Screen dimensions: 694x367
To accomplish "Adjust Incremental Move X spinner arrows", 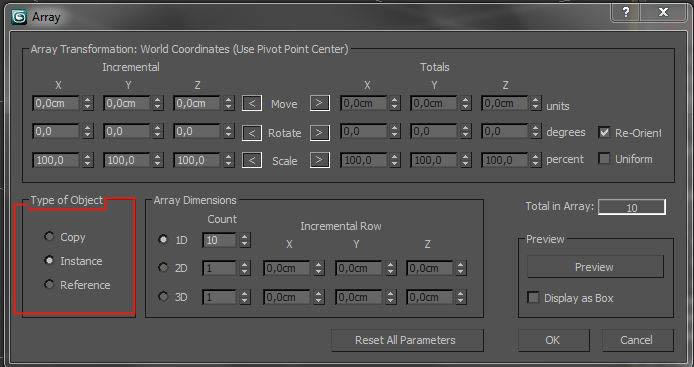I will pyautogui.click(x=88, y=103).
